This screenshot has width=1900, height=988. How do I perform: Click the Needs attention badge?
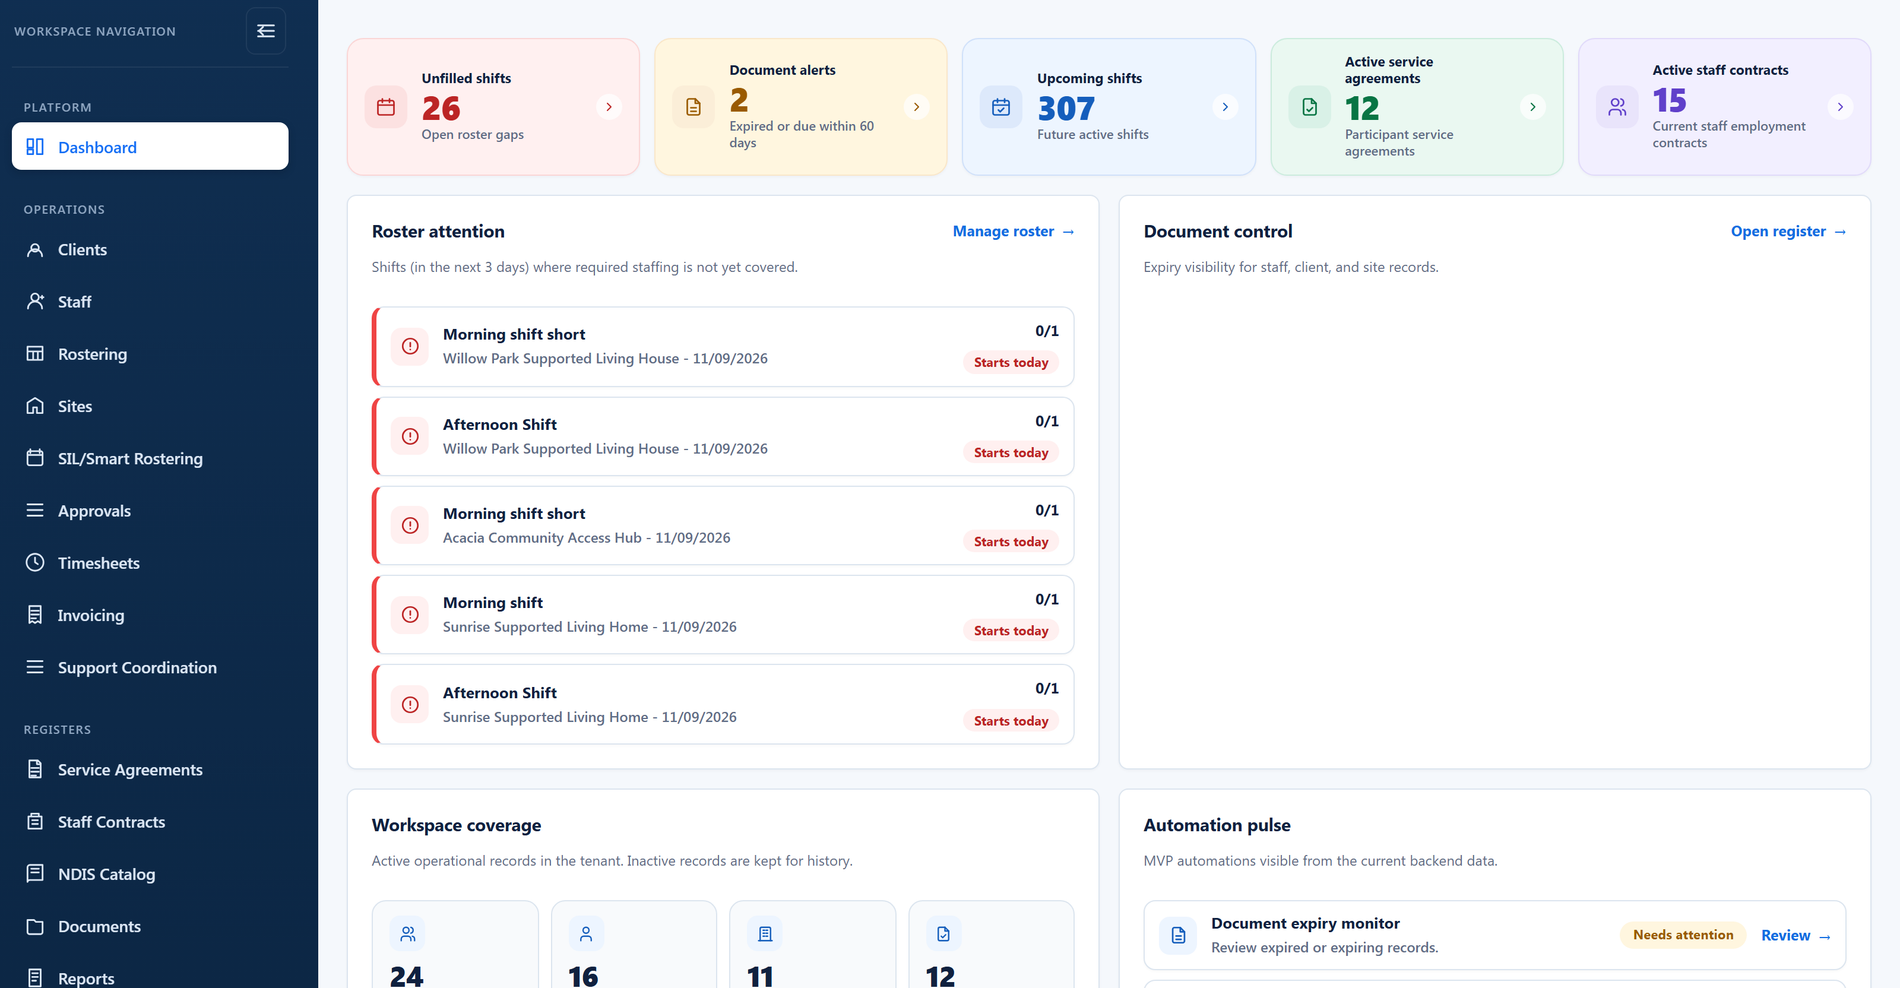pyautogui.click(x=1683, y=935)
